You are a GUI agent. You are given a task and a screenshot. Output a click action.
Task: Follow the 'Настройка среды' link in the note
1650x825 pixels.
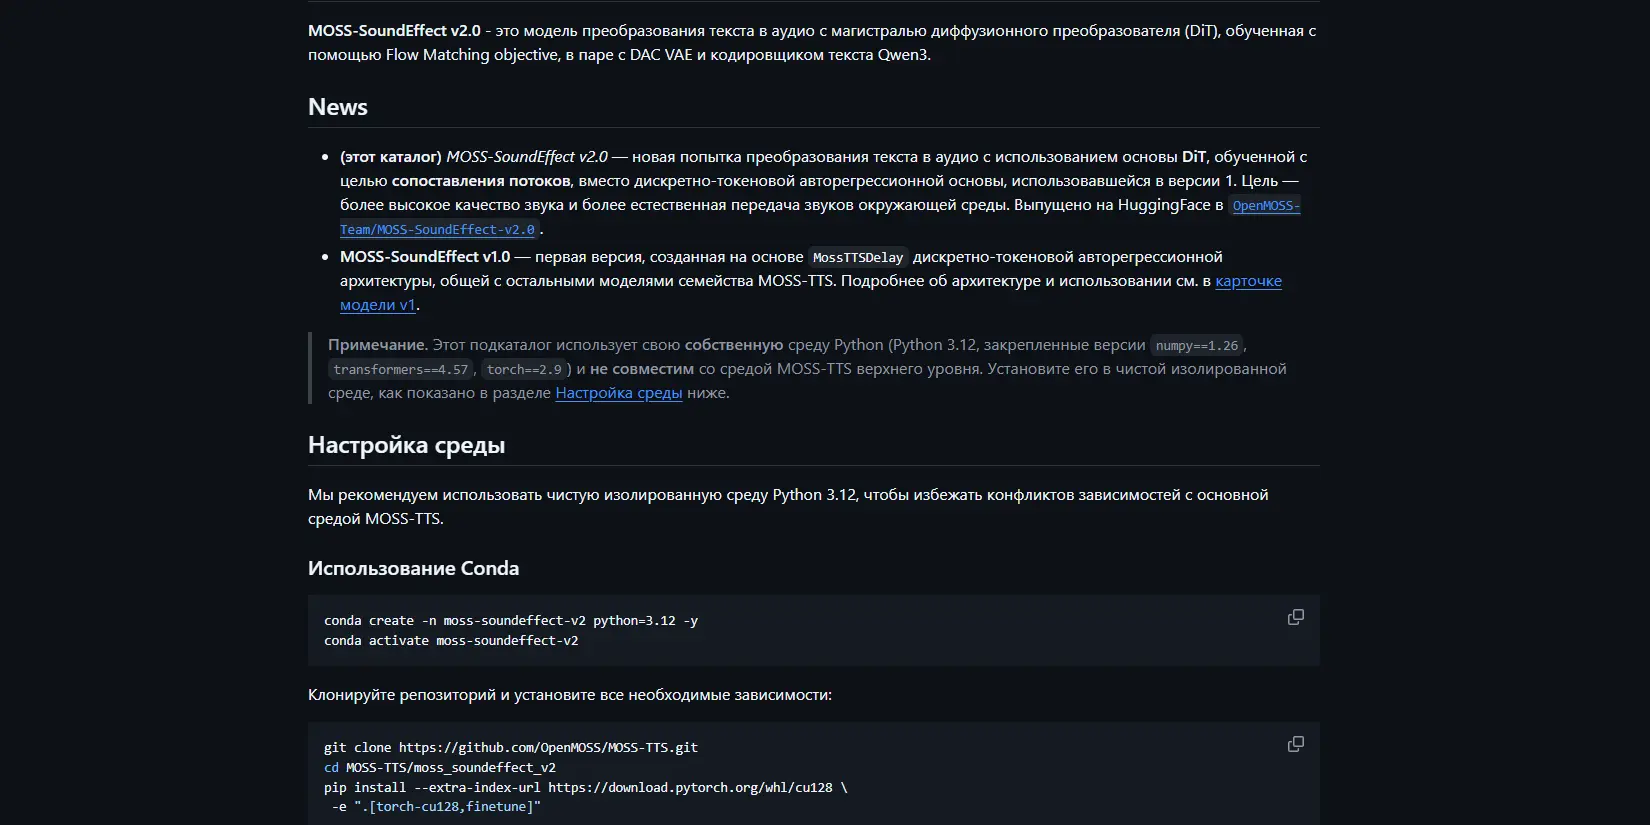pos(619,393)
